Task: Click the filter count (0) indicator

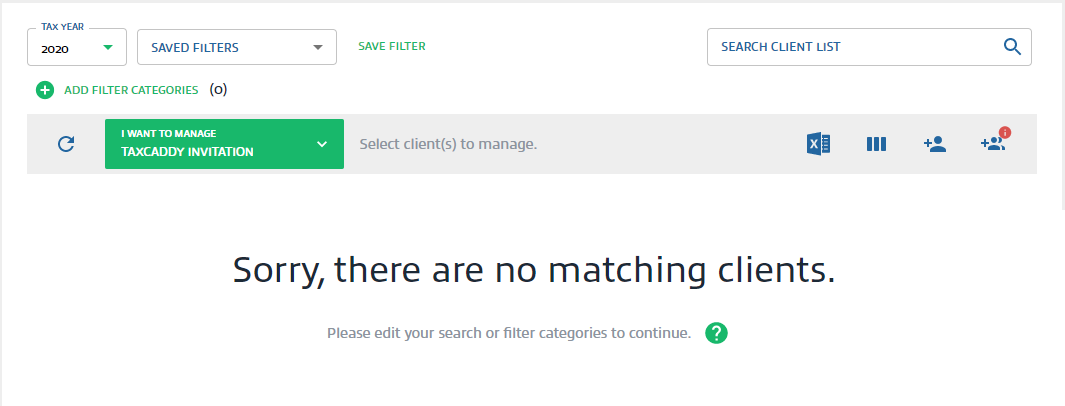Action: coord(218,90)
